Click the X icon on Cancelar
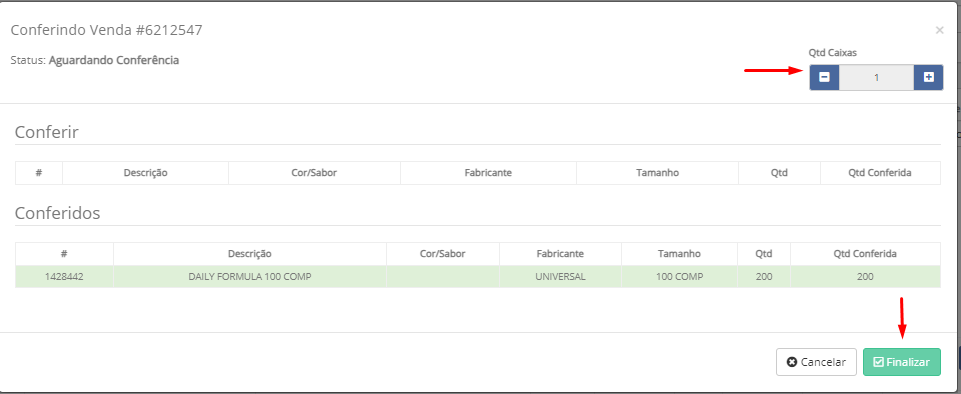This screenshot has height=394, width=961. [x=791, y=362]
